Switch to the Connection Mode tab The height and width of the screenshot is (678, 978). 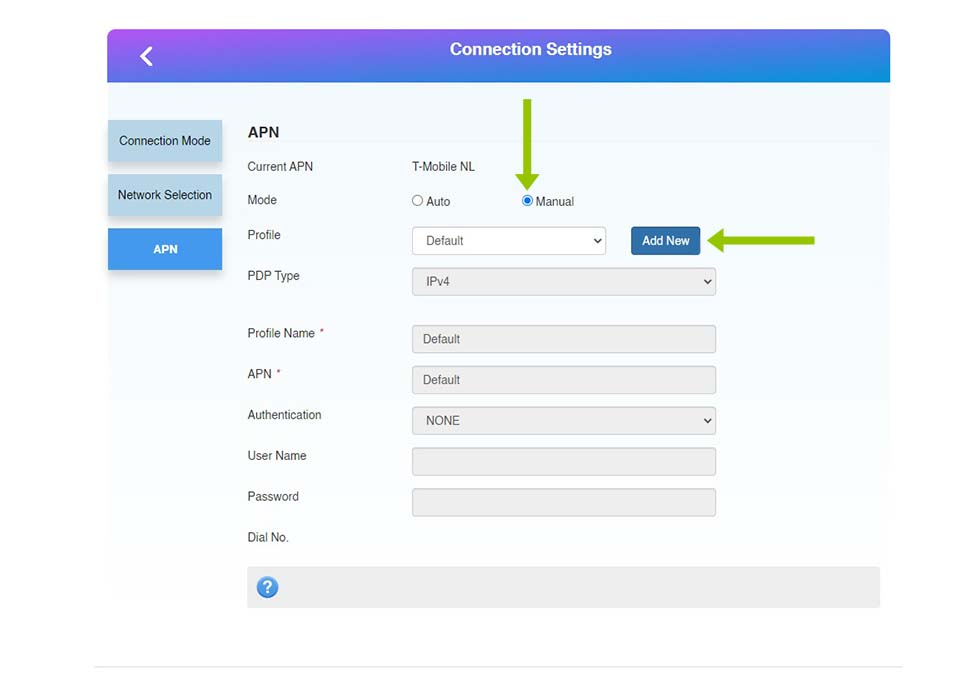[x=165, y=141]
